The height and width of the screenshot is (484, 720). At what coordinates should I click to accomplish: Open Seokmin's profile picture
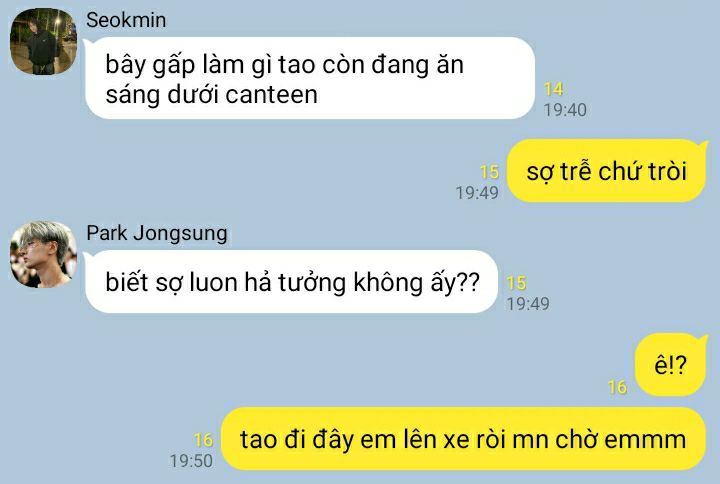pos(44,41)
